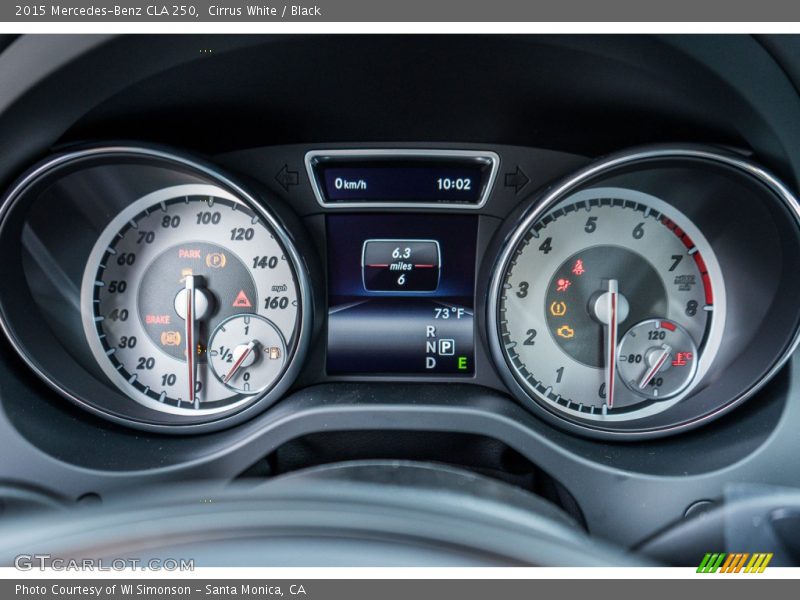The image size is (800, 600).
Task: Click the 60 mark on the speedometer
Action: (126, 260)
